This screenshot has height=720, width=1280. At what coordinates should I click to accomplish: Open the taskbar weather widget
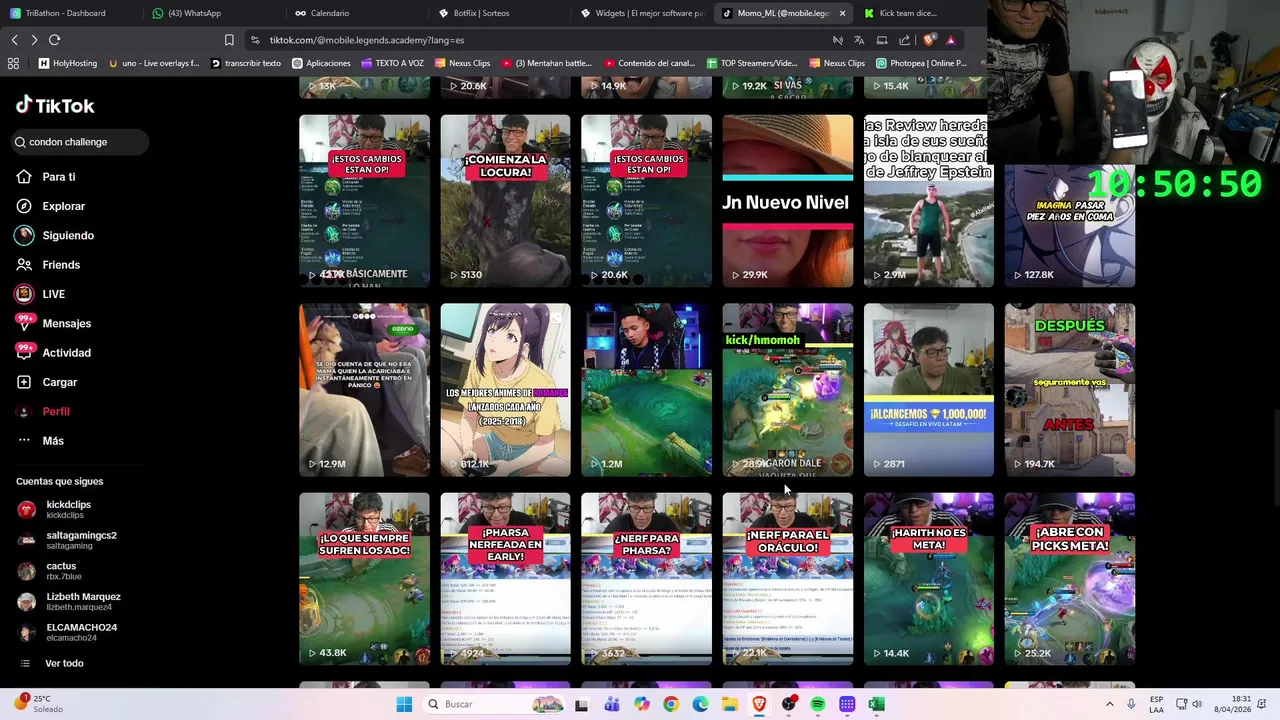tap(38, 704)
